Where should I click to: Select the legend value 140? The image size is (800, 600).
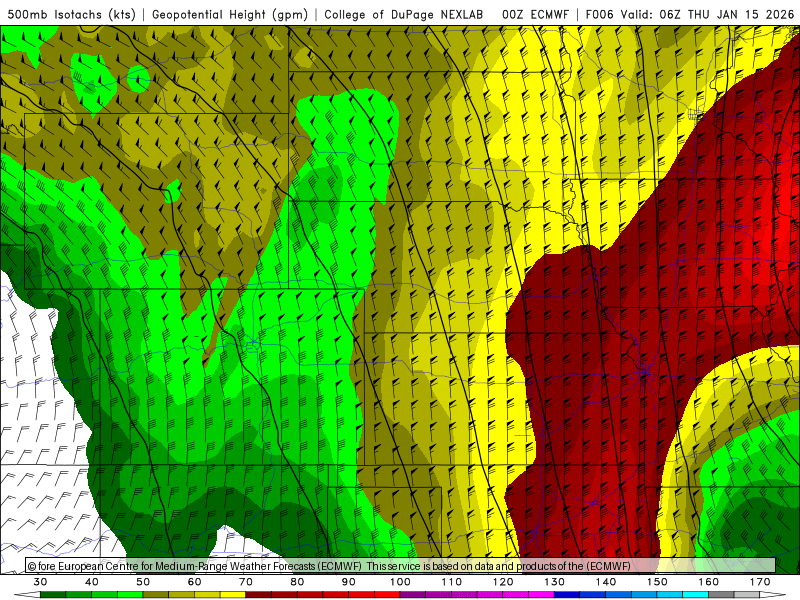coord(606,582)
